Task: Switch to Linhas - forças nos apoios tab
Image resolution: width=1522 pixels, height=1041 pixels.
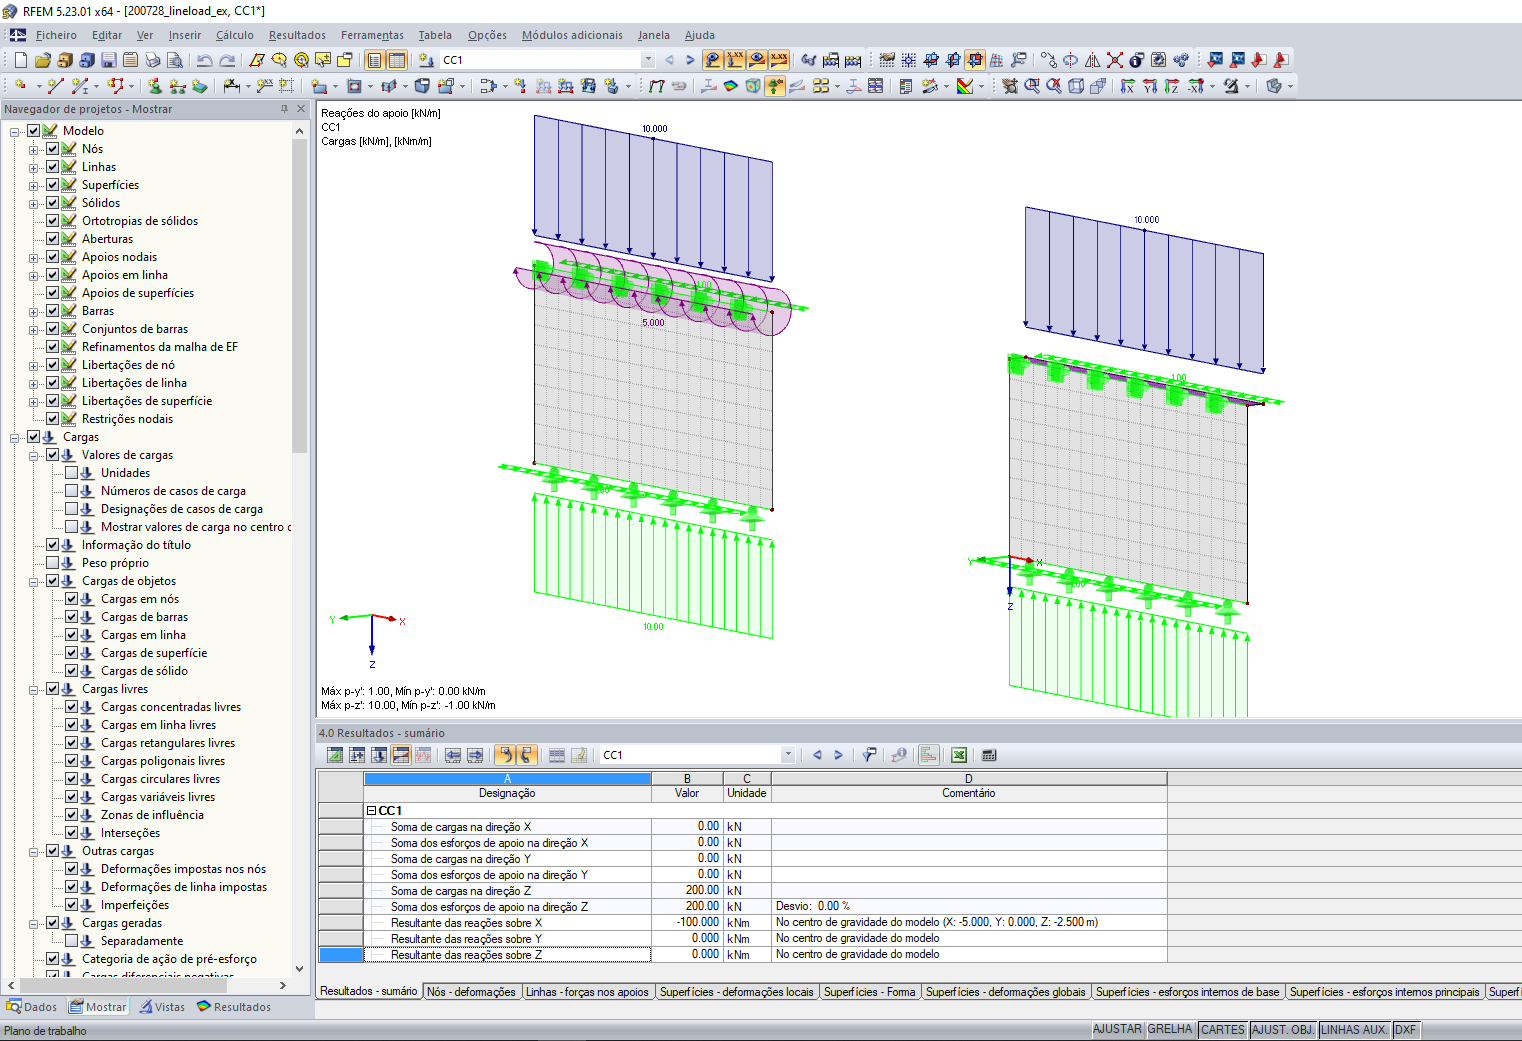Action: (x=588, y=992)
